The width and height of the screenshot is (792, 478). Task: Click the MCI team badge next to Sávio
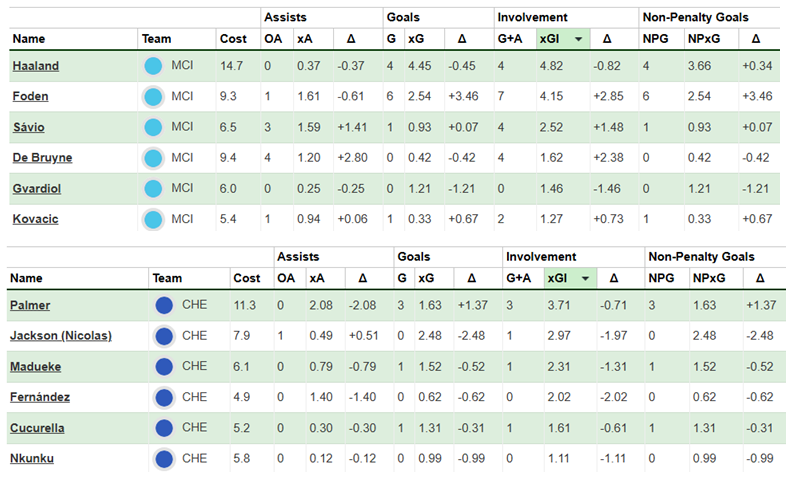(x=153, y=128)
